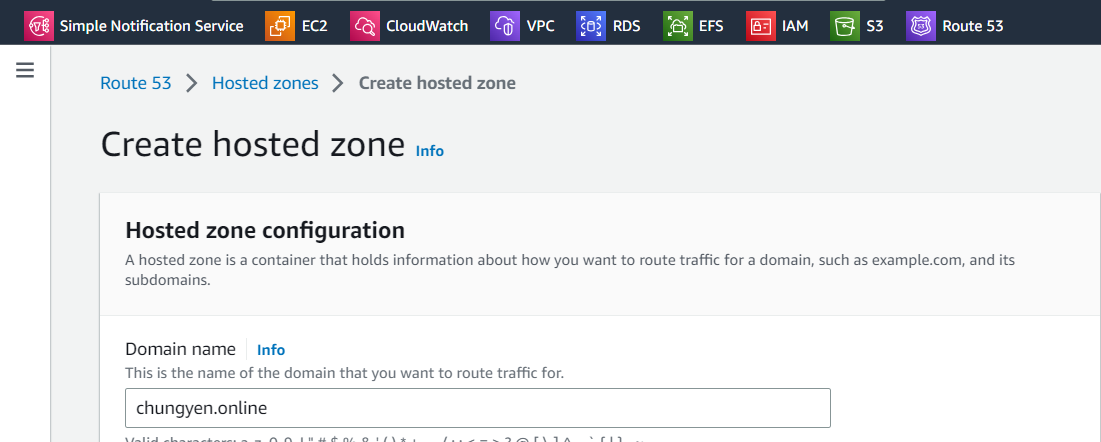This screenshot has width=1101, height=442.
Task: Click 'Create hosted zone' breadcrumb text
Action: pos(437,83)
